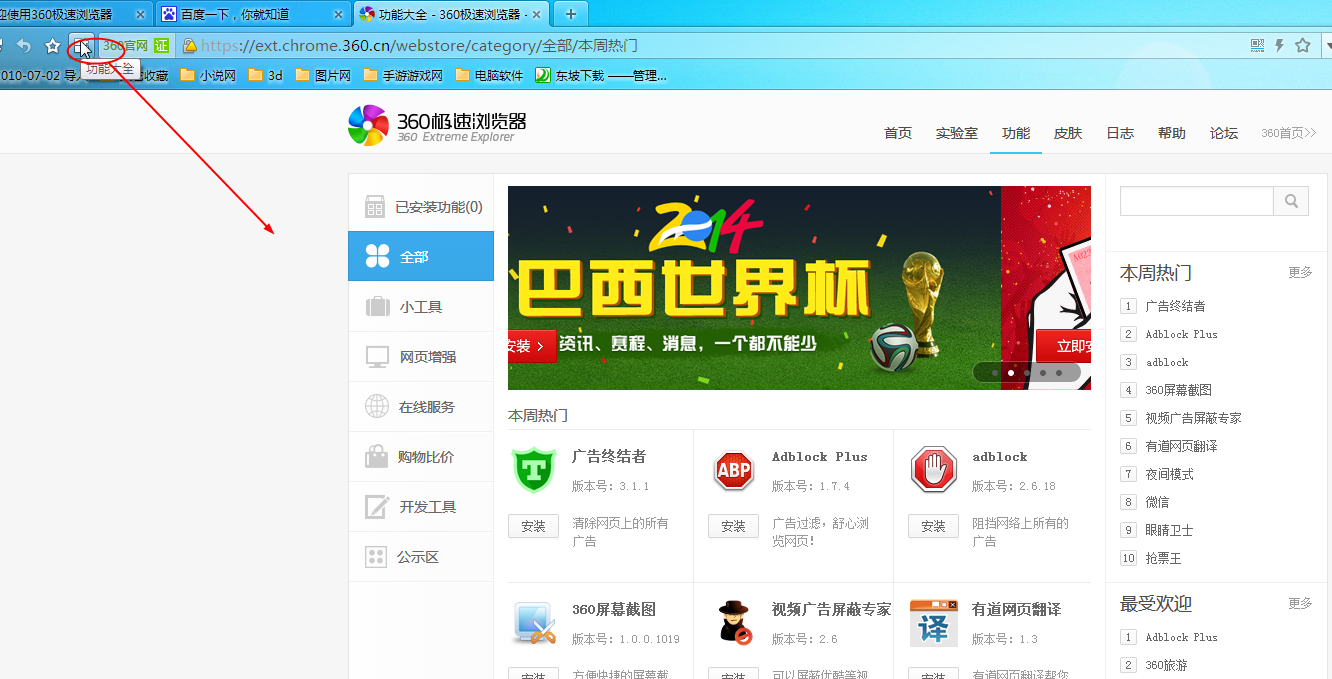
Task: Open a new tab with plus button
Action: coord(571,14)
